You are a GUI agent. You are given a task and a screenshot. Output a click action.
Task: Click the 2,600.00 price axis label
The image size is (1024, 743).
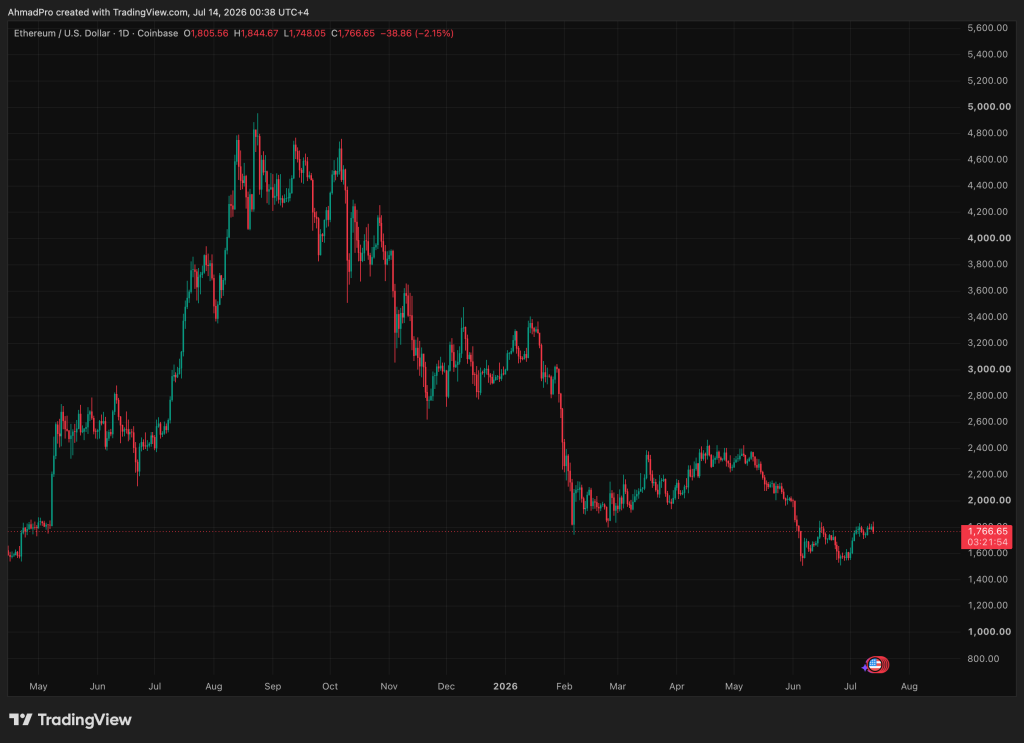point(987,422)
